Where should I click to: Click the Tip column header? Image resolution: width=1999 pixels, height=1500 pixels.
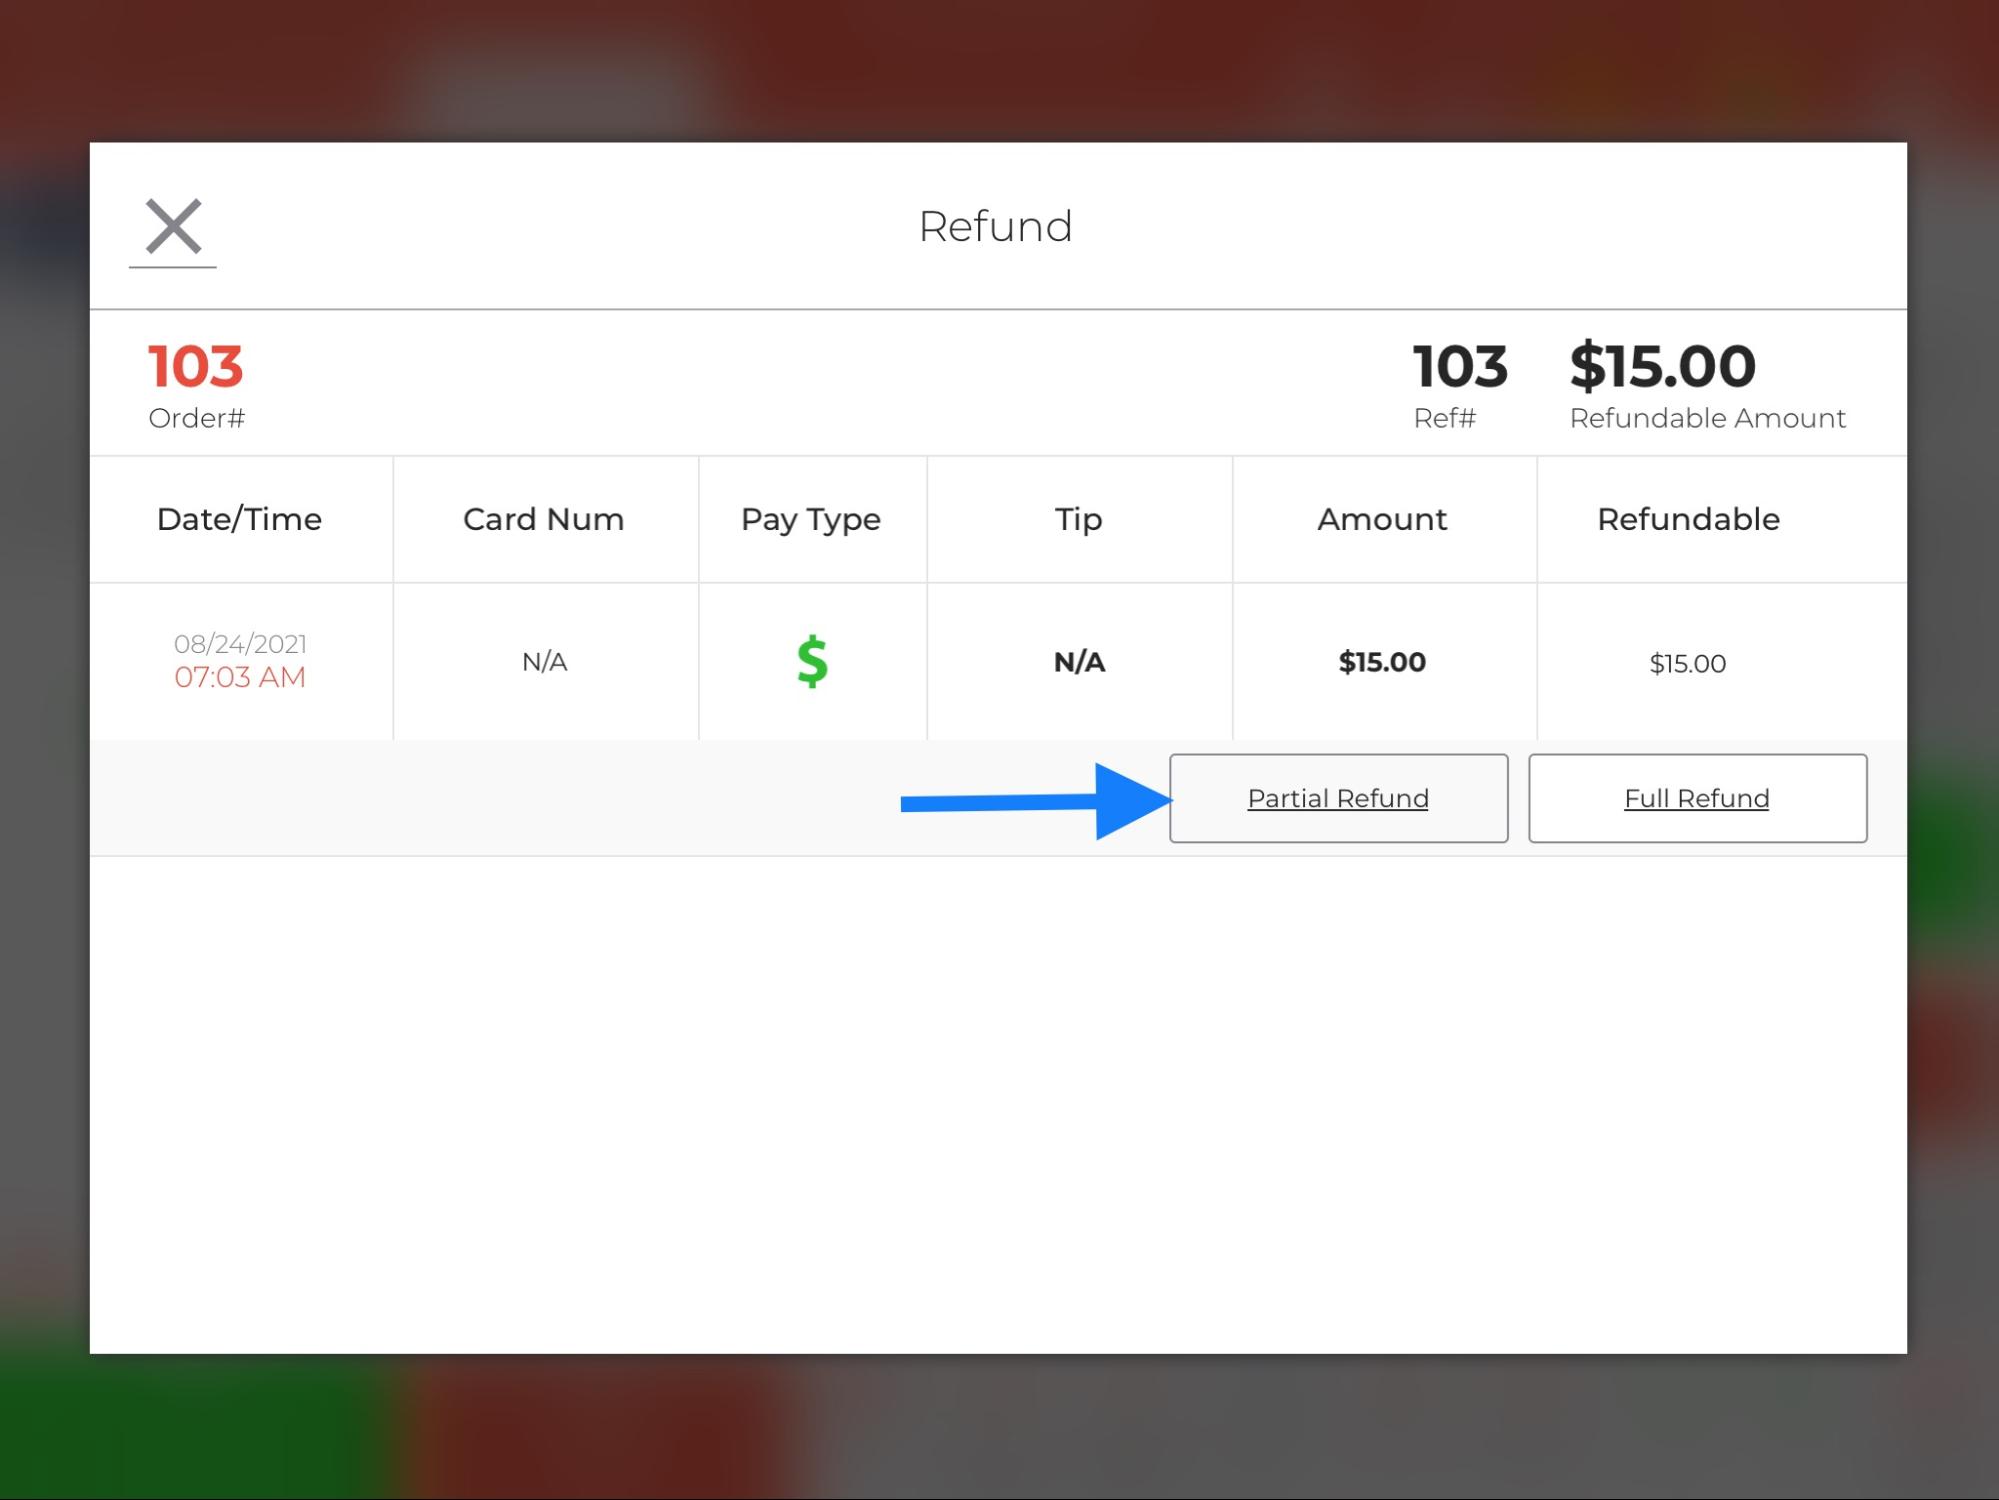1078,519
